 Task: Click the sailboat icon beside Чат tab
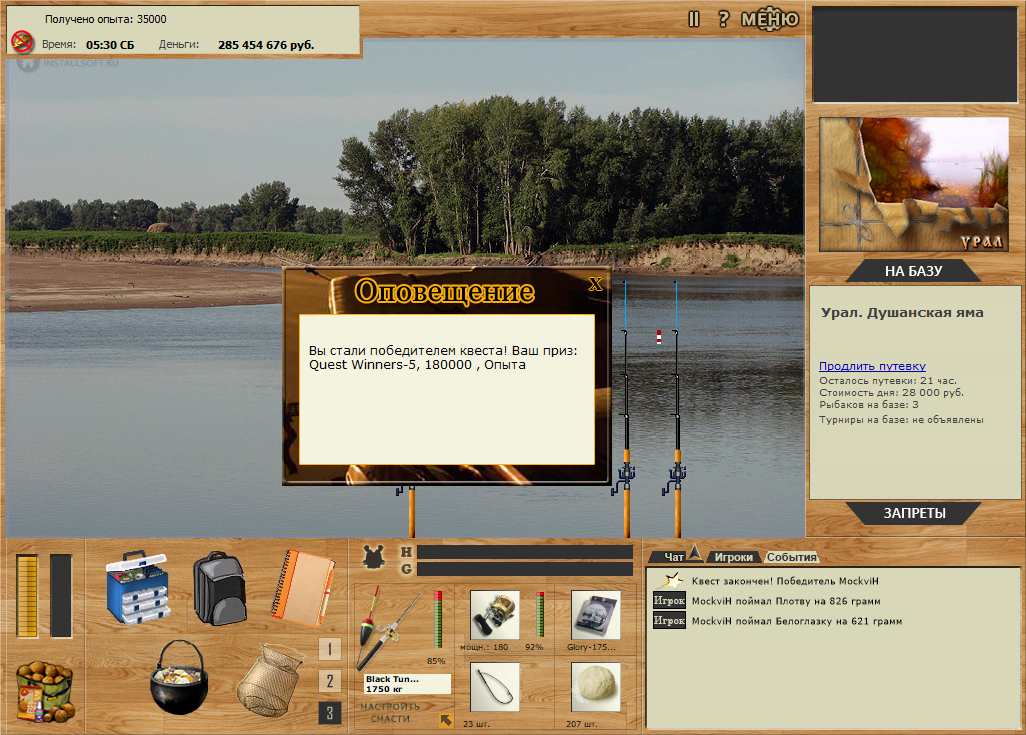pos(695,554)
